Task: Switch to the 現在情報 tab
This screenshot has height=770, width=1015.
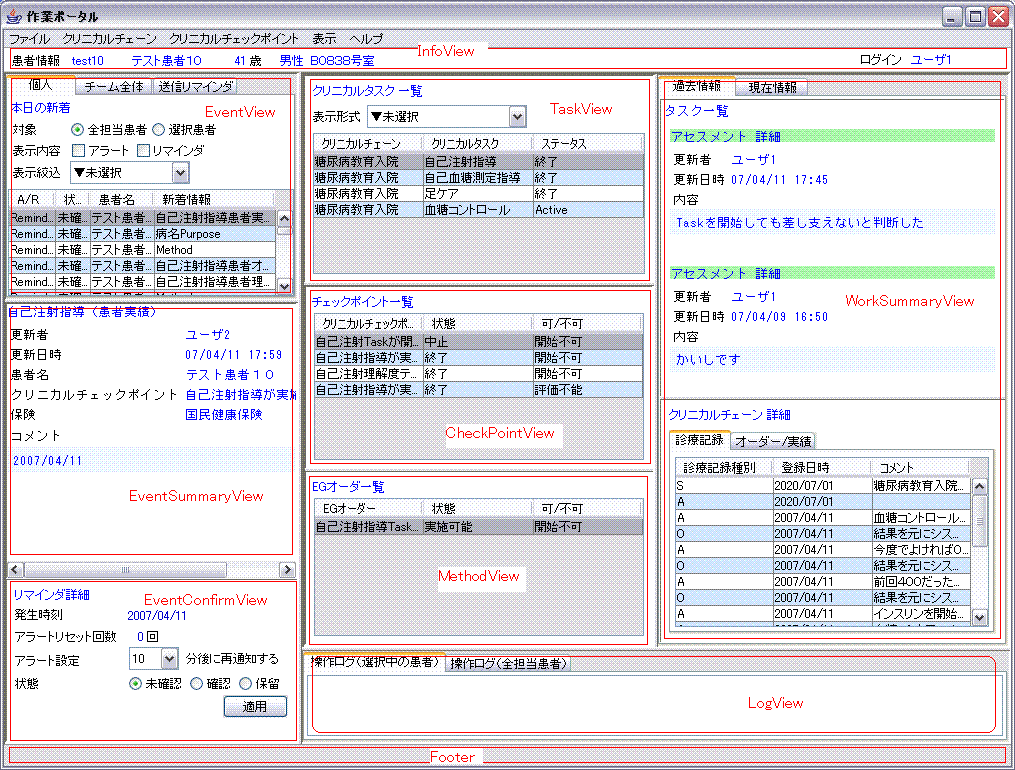Action: 772,87
